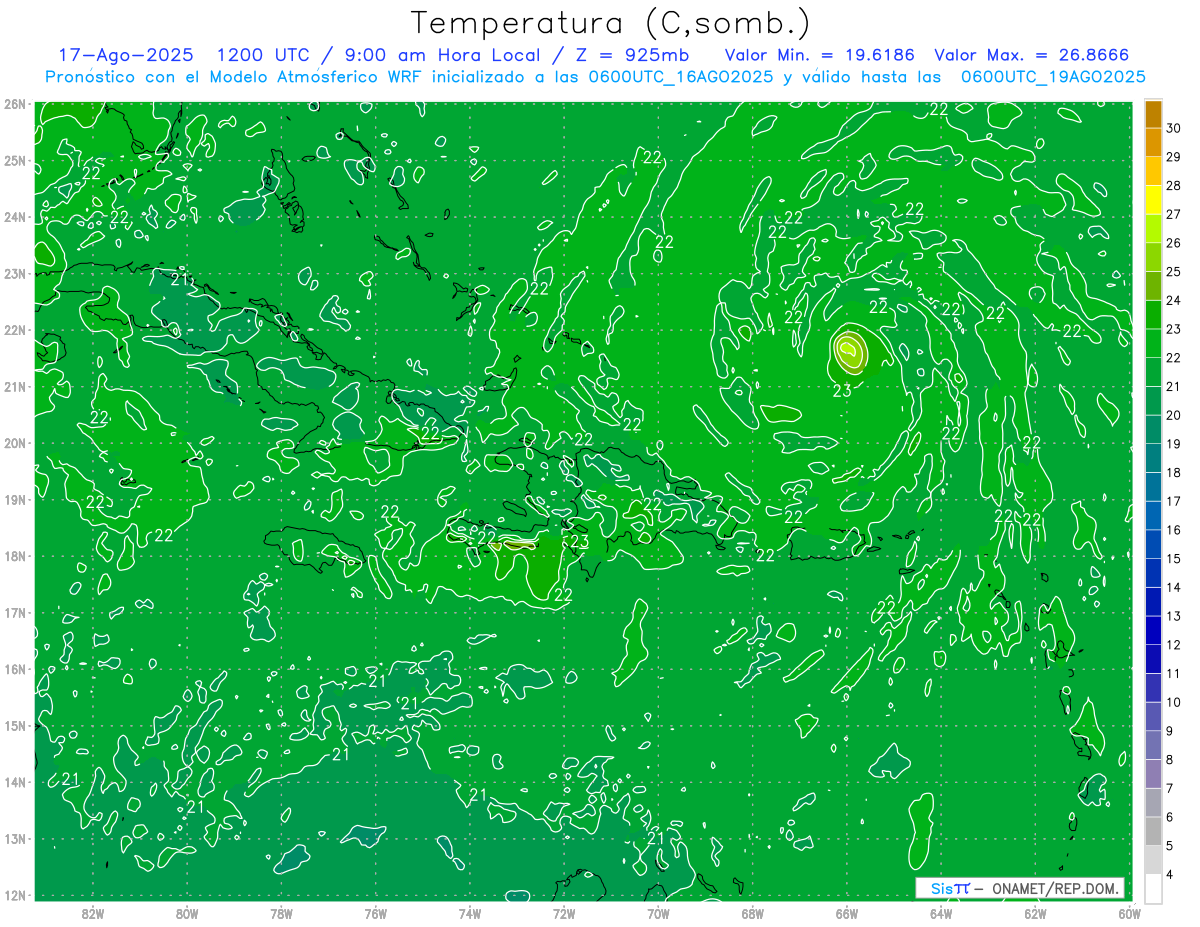Click the 14N latitude axis label
The height and width of the screenshot is (927, 1200).
click(x=14, y=782)
